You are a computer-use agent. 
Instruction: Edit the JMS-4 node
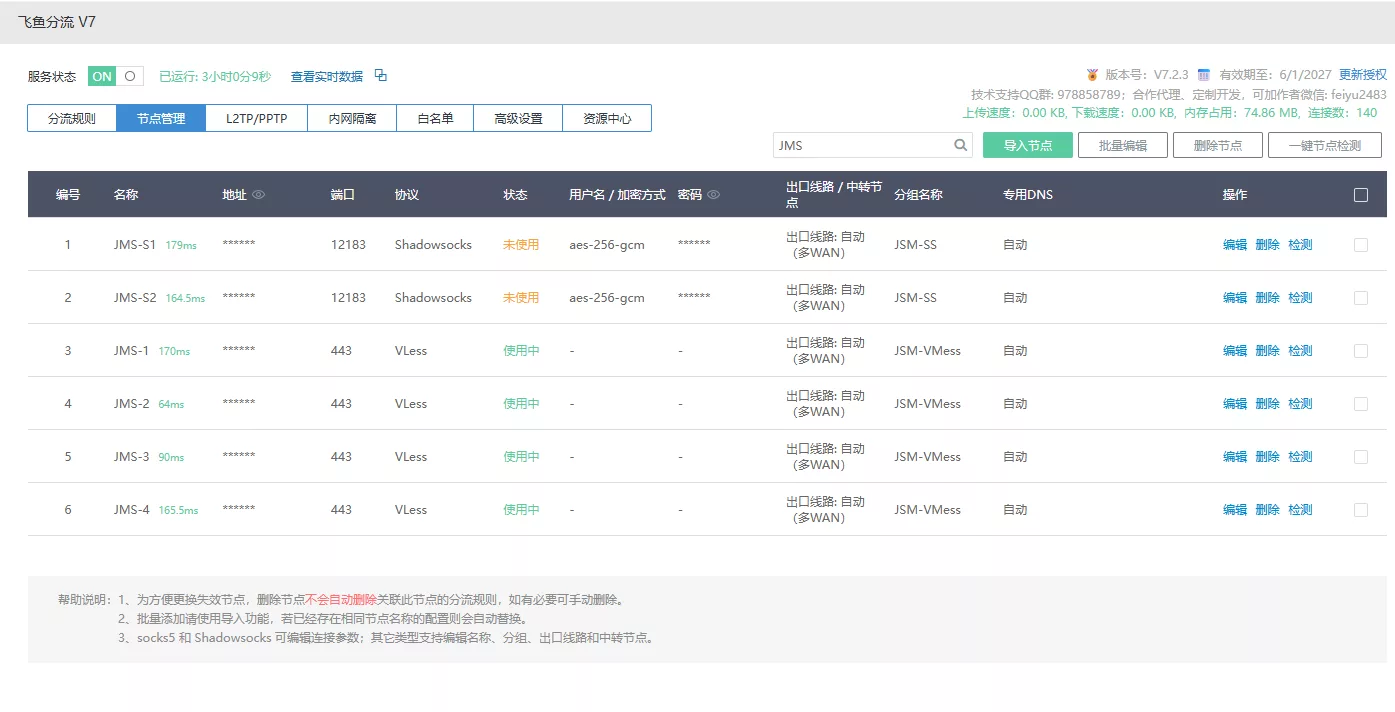(1235, 509)
